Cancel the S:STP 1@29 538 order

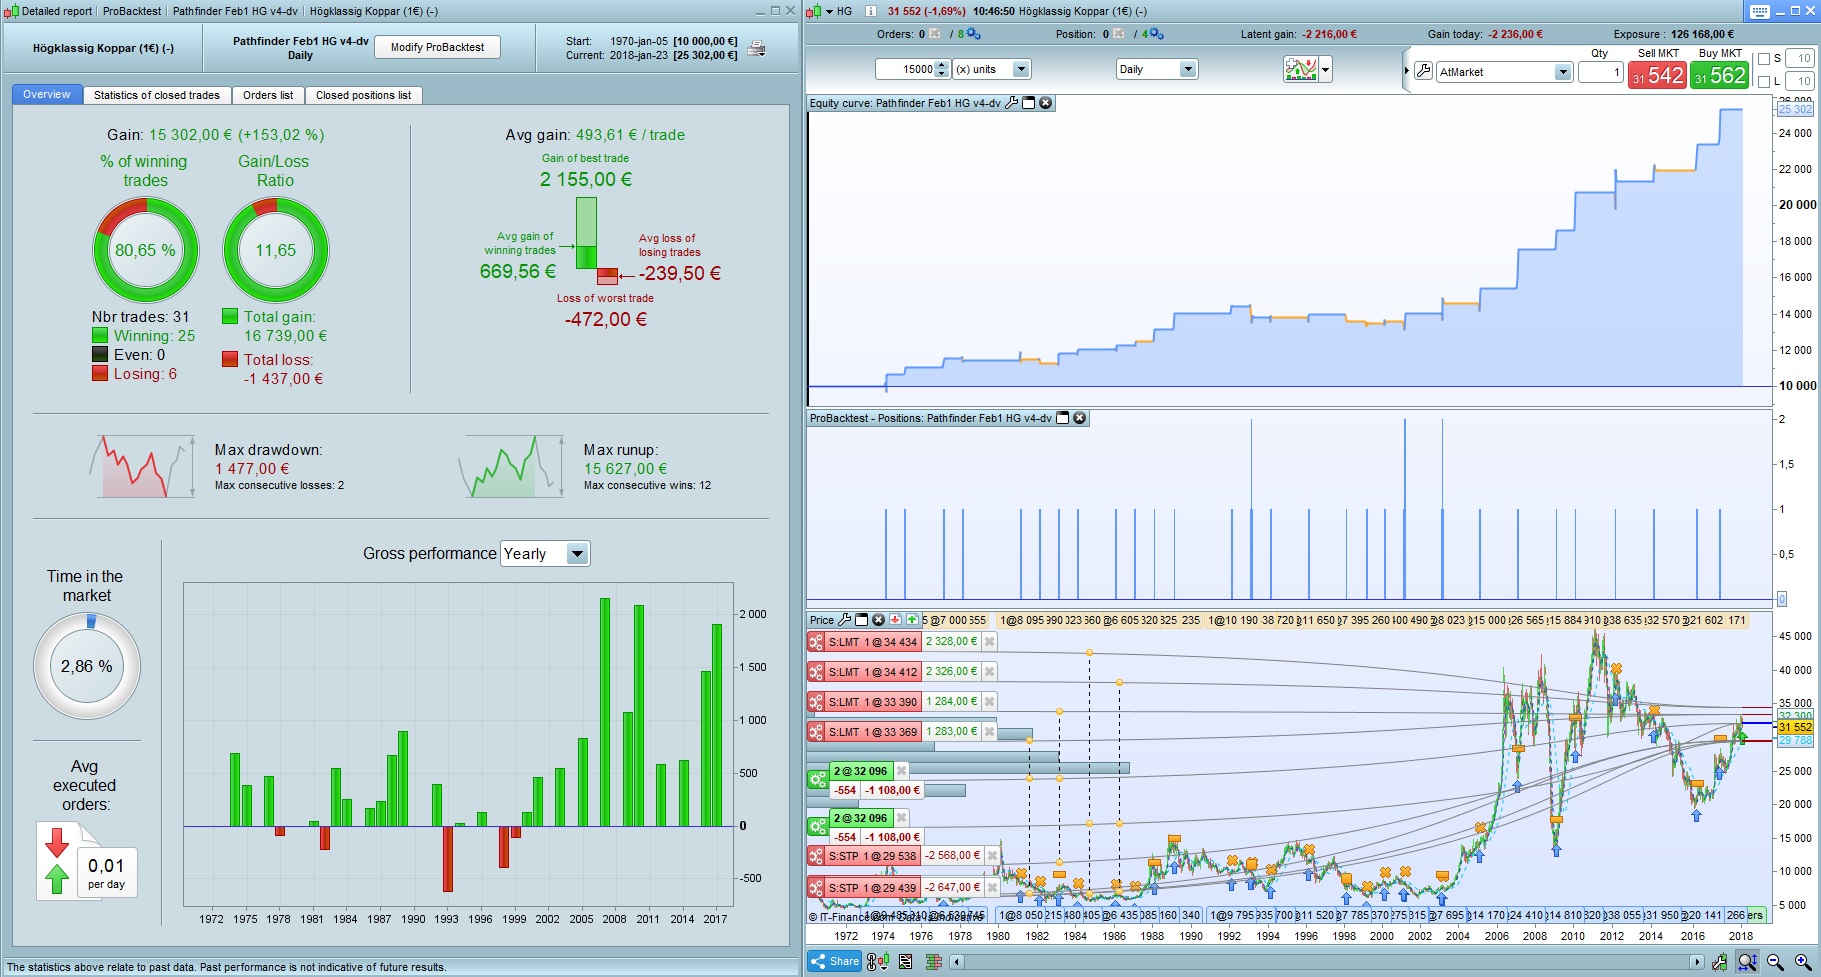(992, 856)
